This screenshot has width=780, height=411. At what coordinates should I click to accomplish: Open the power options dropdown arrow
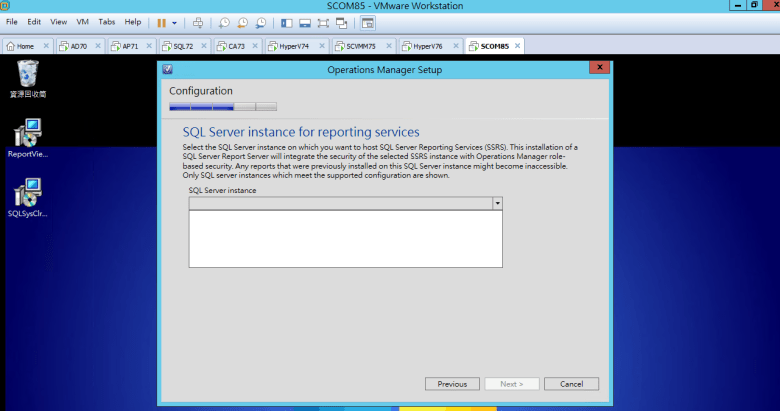pos(175,22)
